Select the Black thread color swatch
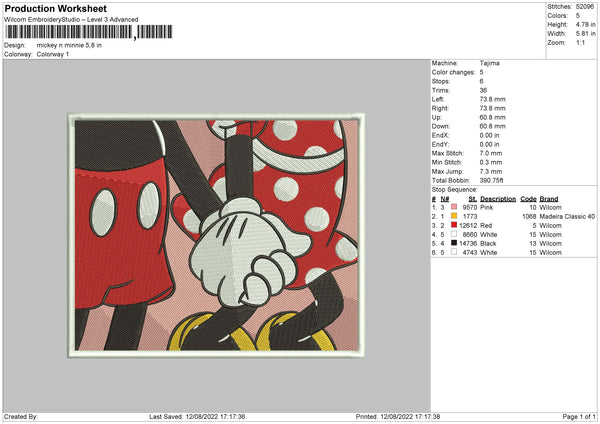600x424 pixels. pyautogui.click(x=454, y=243)
